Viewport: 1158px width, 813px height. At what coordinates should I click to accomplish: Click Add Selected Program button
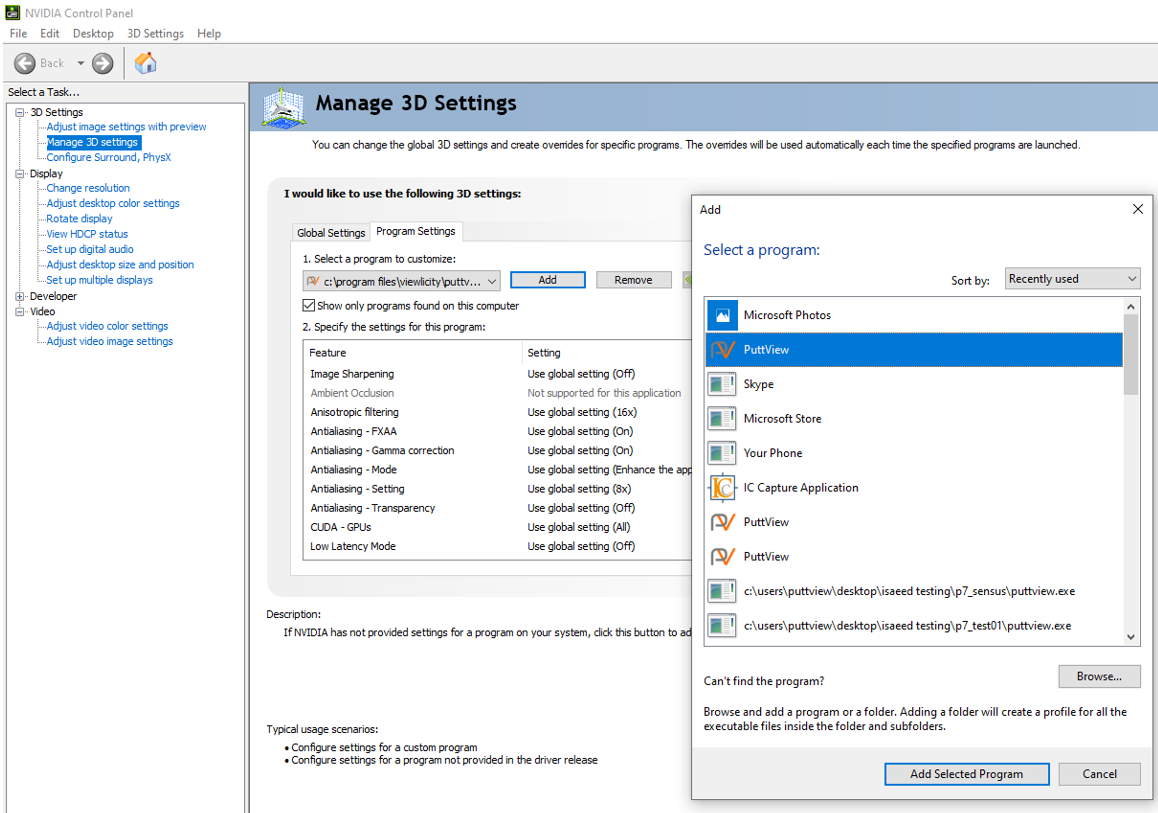pos(967,774)
